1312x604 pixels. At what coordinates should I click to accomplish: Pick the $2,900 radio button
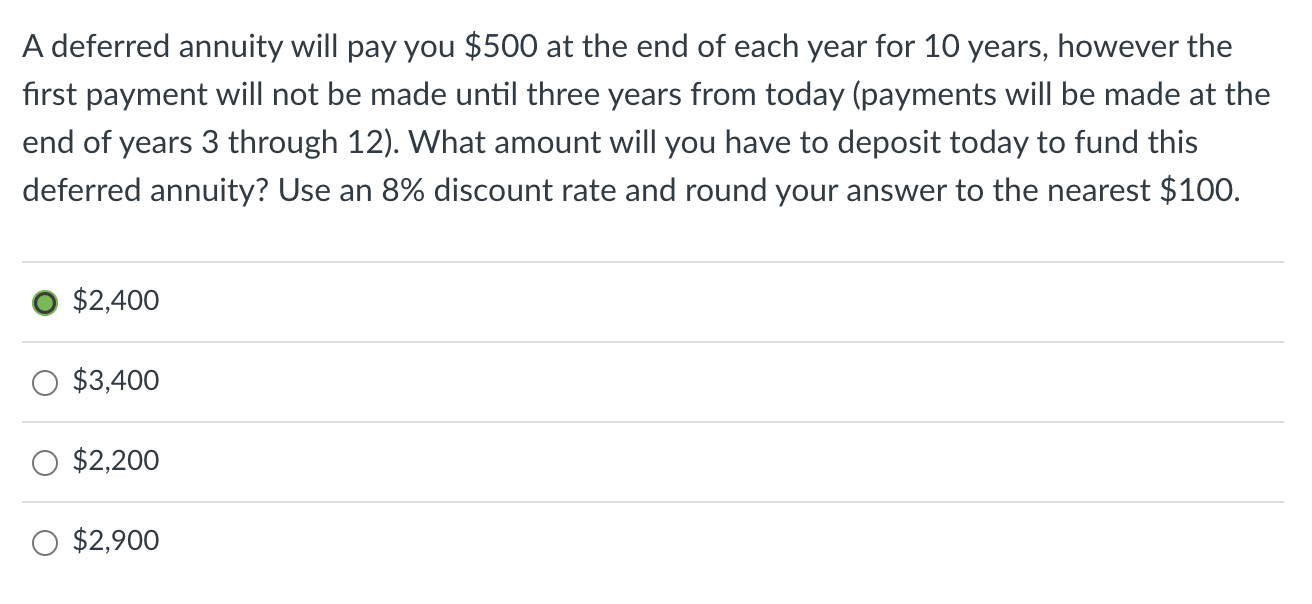(x=44, y=540)
